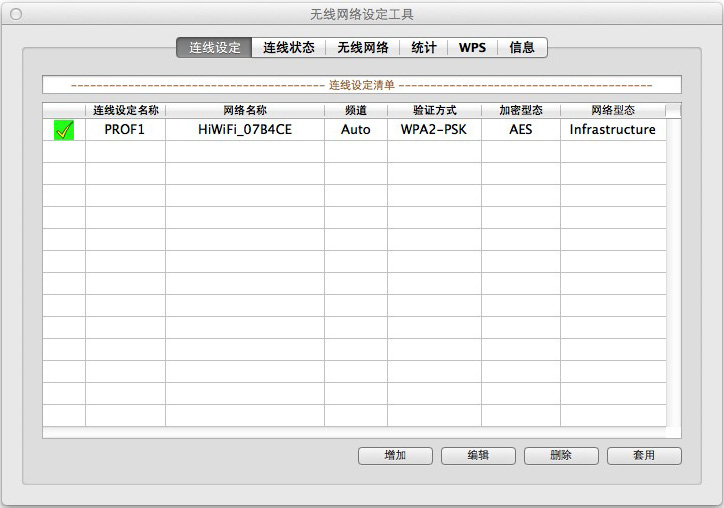The image size is (724, 508).
Task: Sort by 加密型态 column header
Action: 521,110
